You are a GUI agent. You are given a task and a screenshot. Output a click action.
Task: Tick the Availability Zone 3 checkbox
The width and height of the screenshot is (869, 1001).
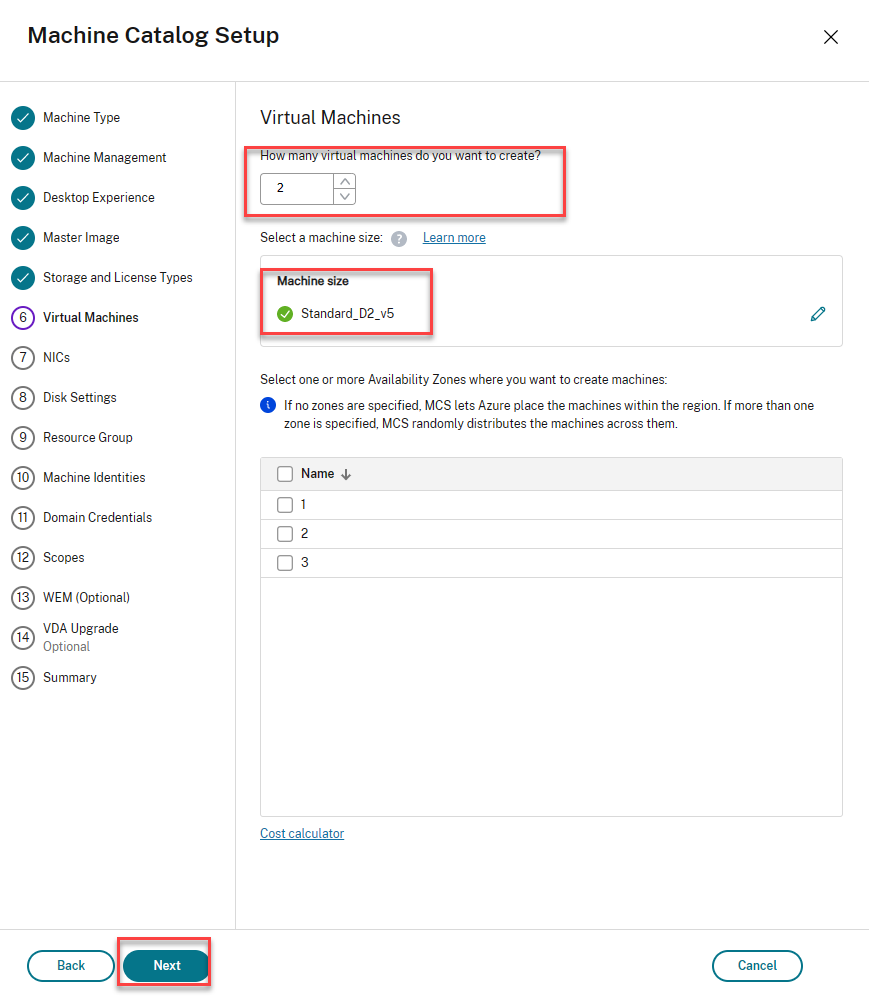(x=285, y=563)
